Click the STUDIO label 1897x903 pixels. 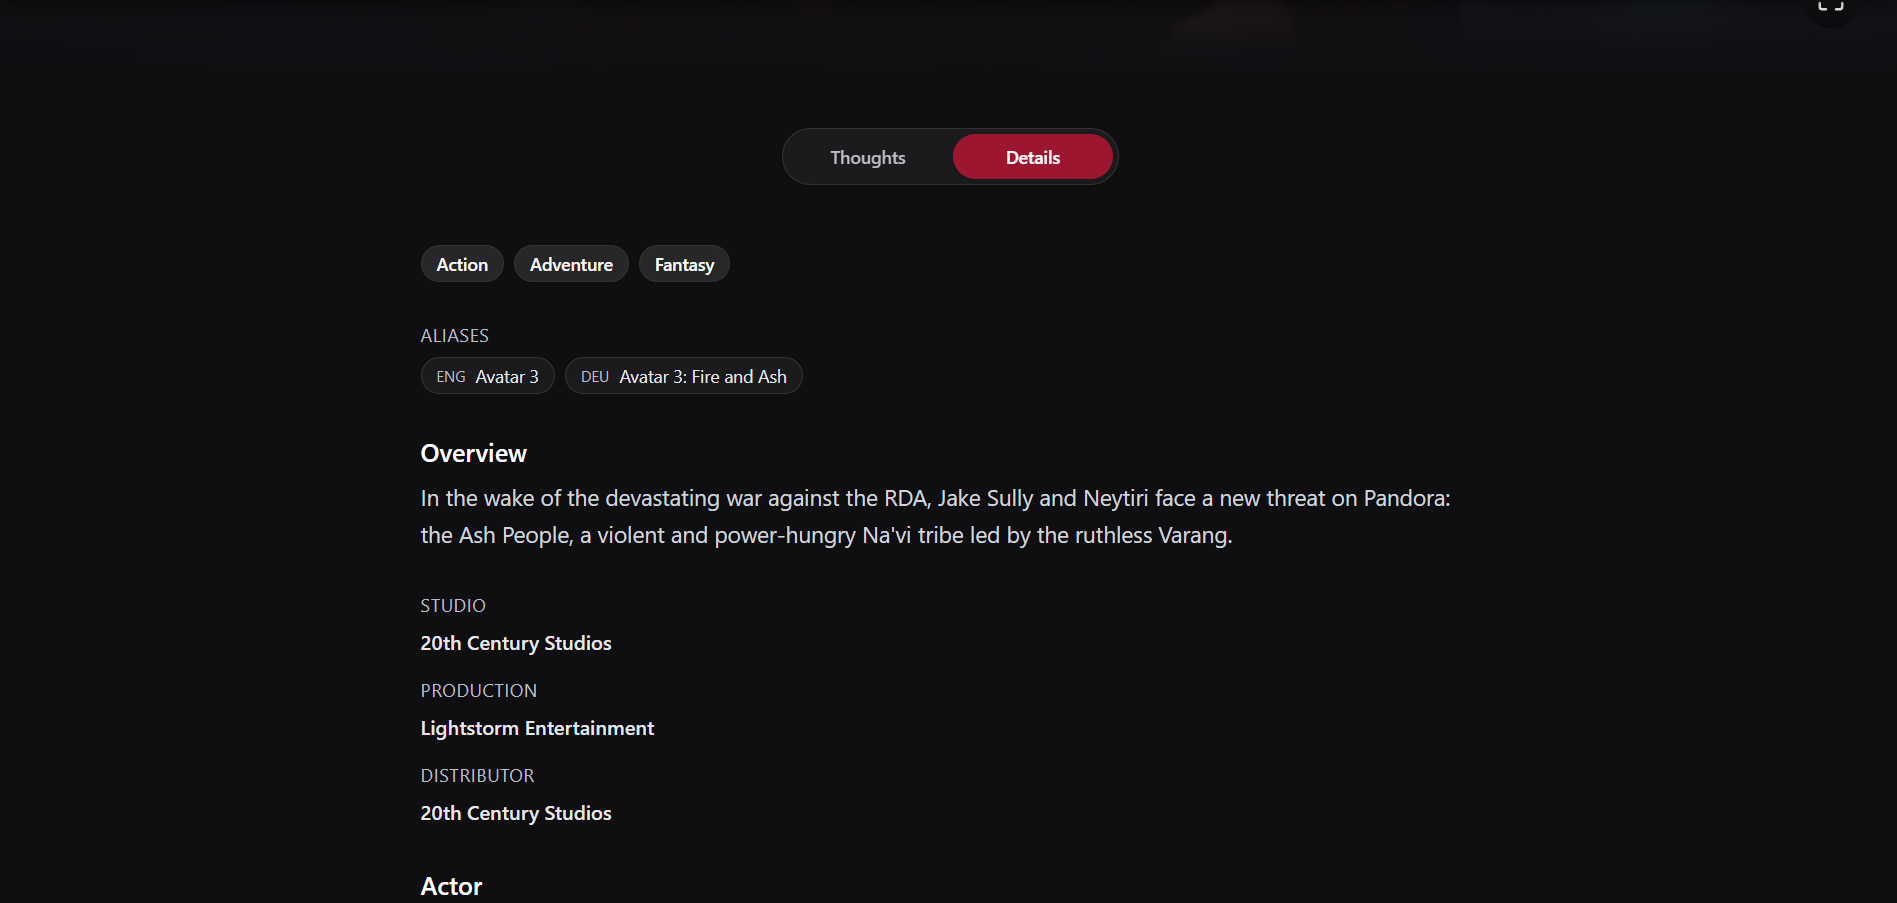(x=452, y=605)
